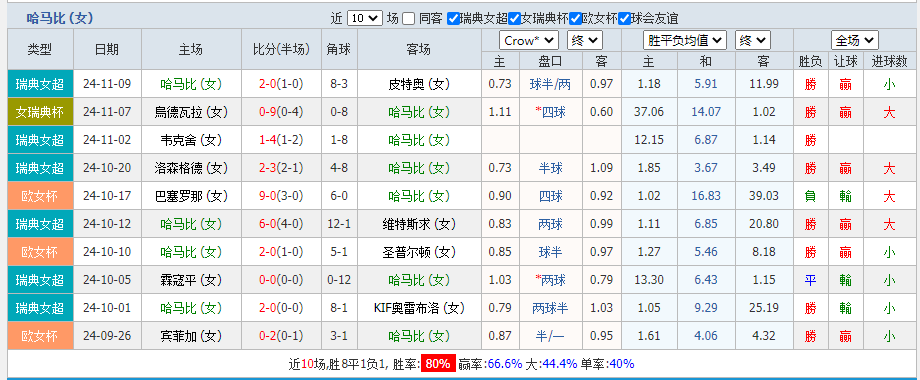
Task: Click the 半/一 handicap cell
Action: [x=550, y=336]
